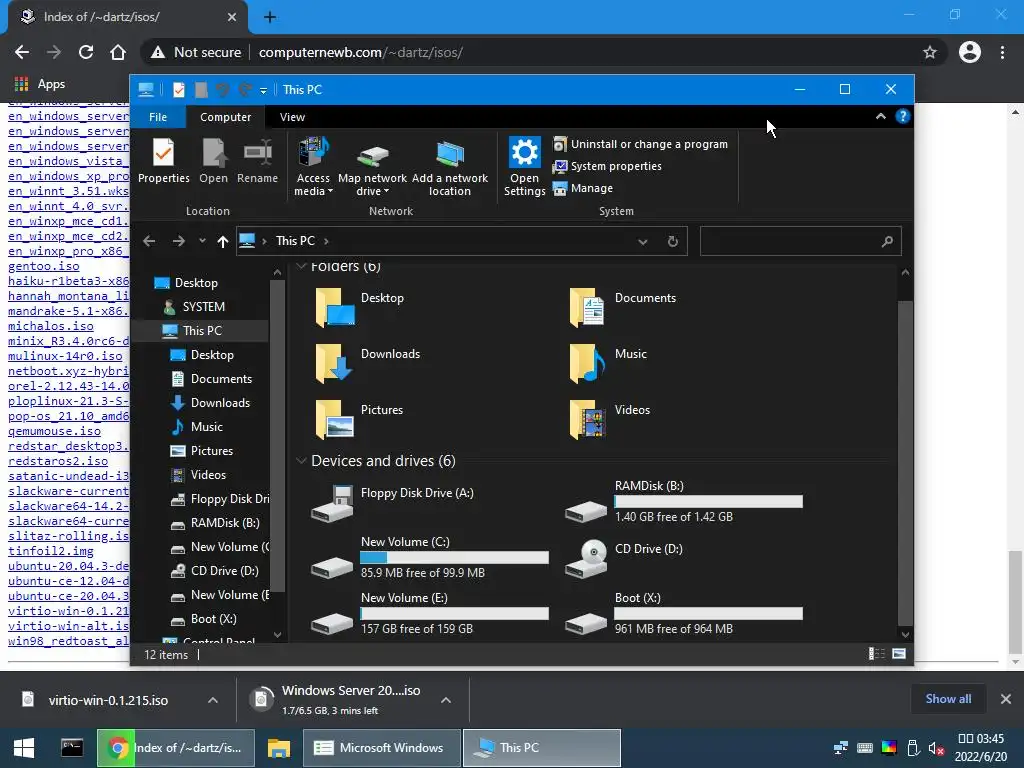Click Manage in the System group
The image size is (1024, 768).
click(583, 188)
